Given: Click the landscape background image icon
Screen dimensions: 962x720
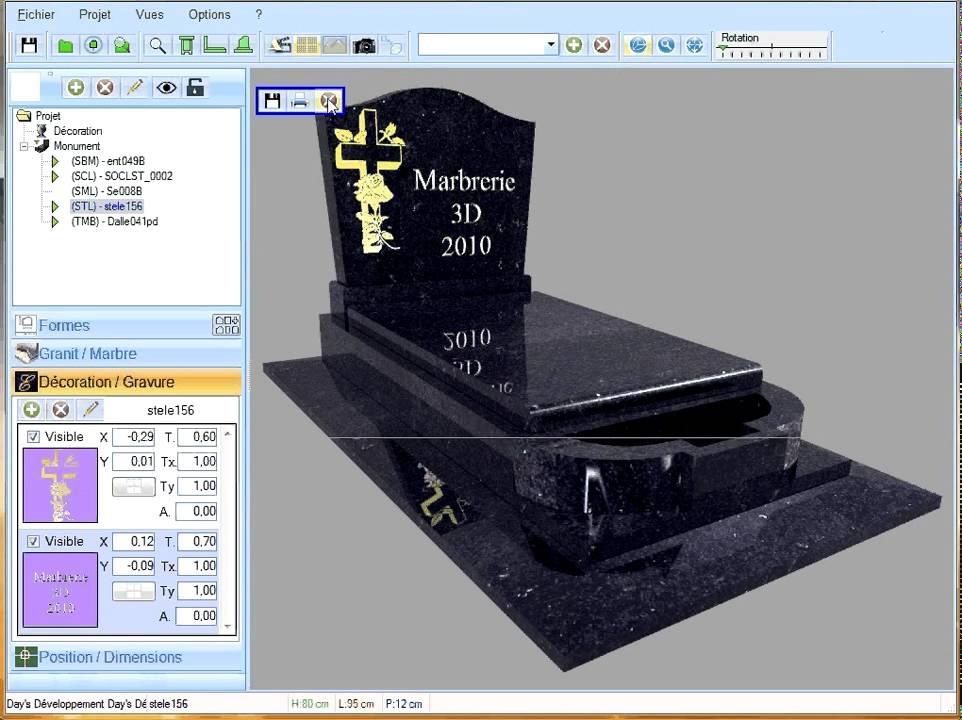Looking at the screenshot, I should [x=335, y=45].
